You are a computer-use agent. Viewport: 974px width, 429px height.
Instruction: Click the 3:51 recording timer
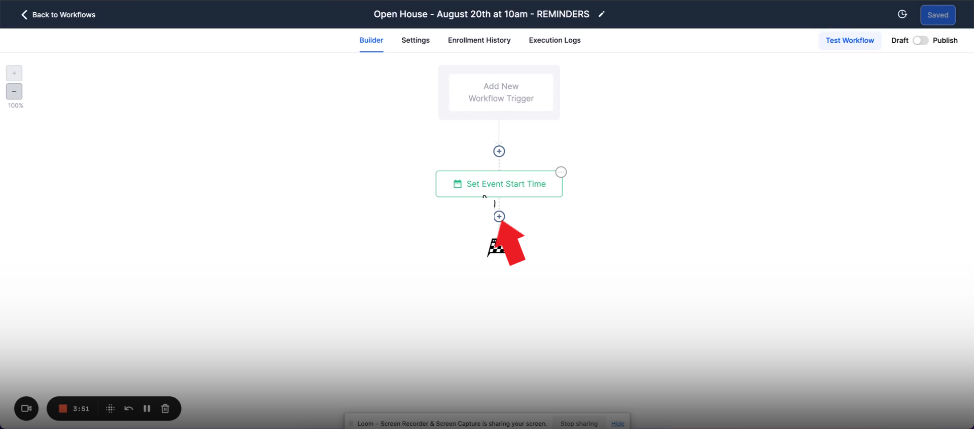81,409
